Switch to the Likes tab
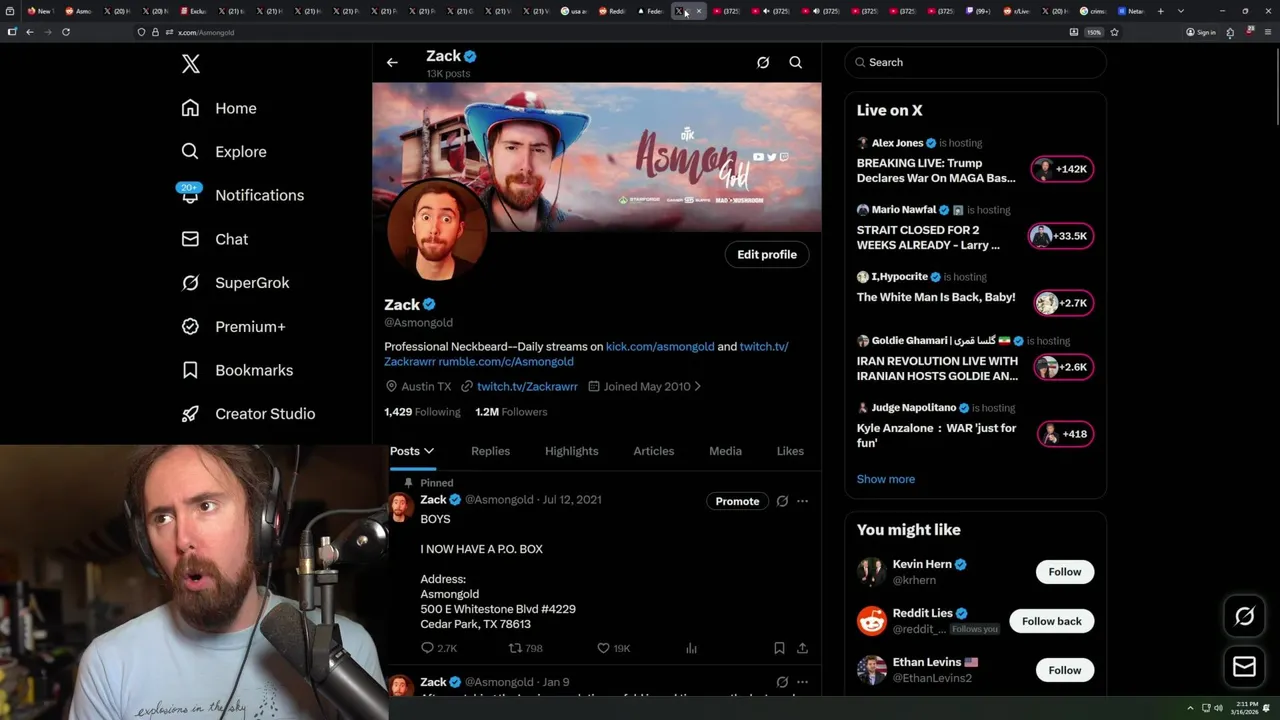Image resolution: width=1280 pixels, height=720 pixels. pos(790,451)
